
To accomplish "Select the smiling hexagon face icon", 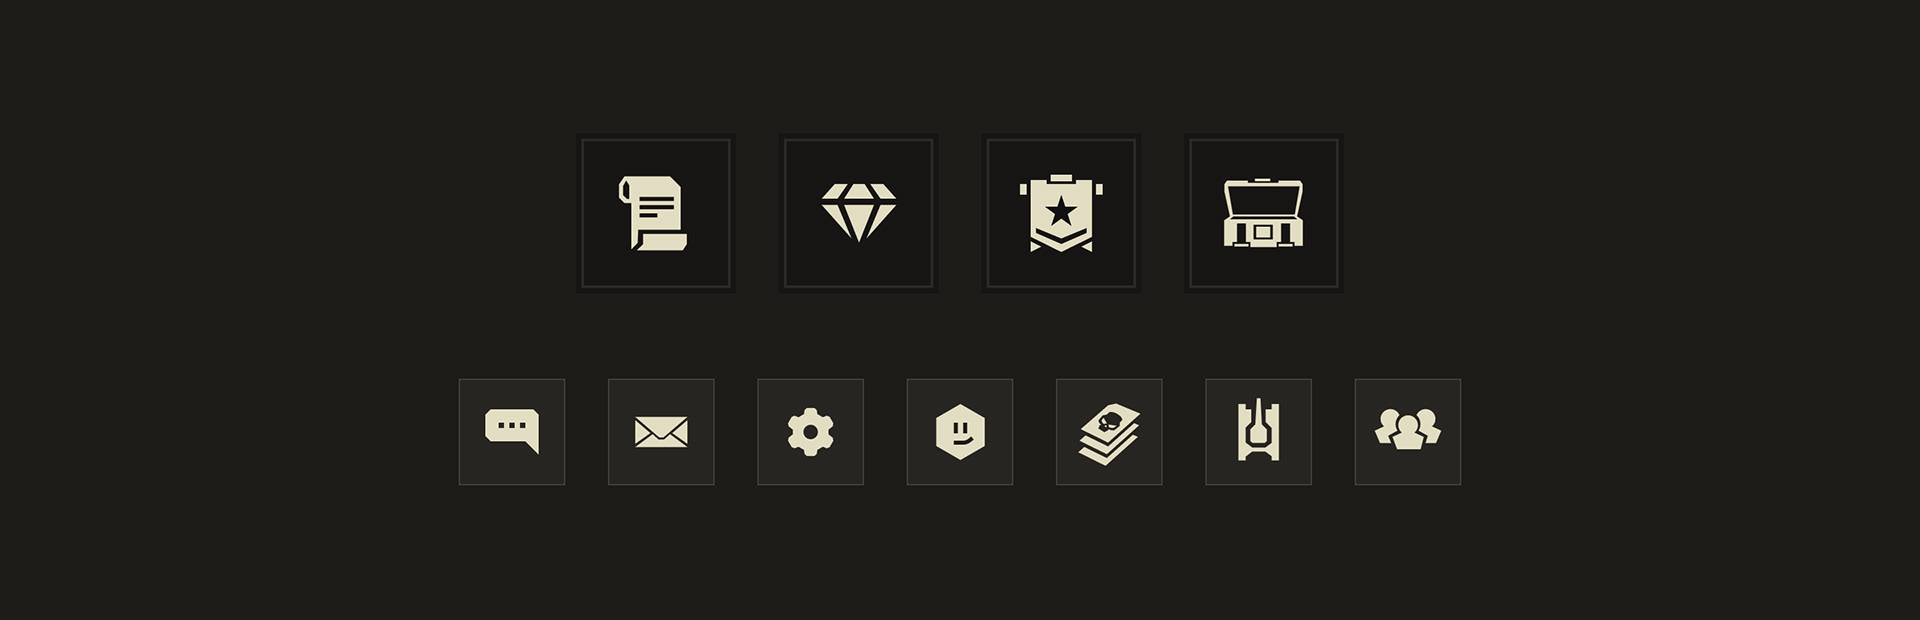I will point(960,432).
